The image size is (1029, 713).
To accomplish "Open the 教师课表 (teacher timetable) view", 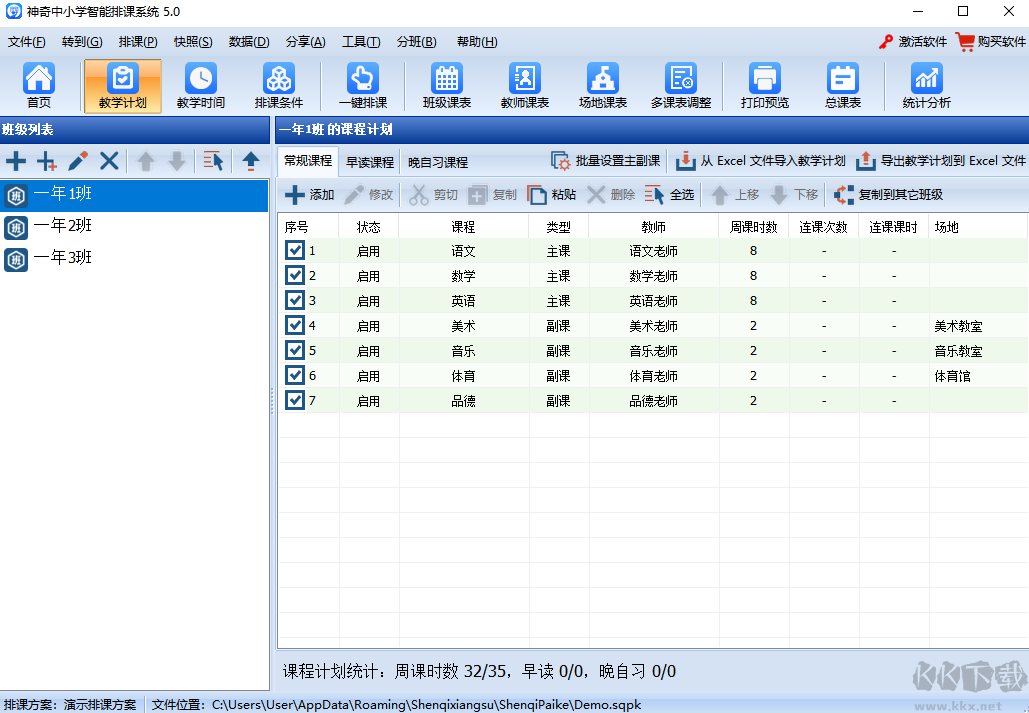I will pyautogui.click(x=522, y=85).
